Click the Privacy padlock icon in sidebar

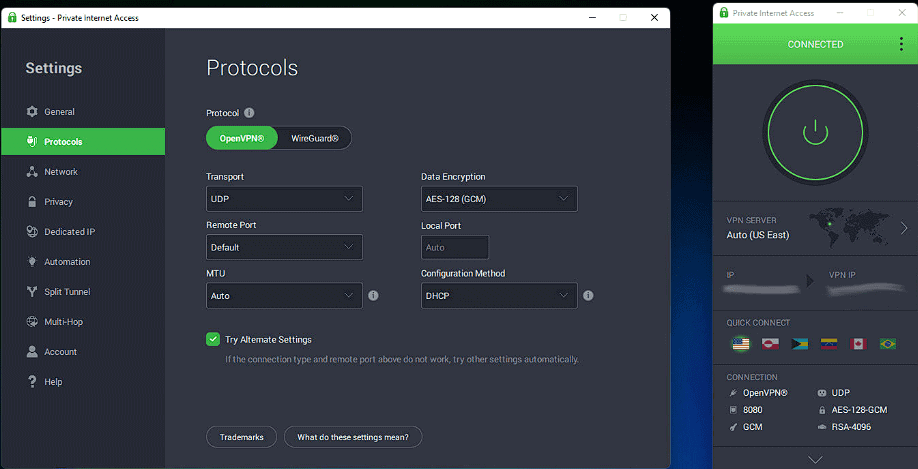(32, 202)
